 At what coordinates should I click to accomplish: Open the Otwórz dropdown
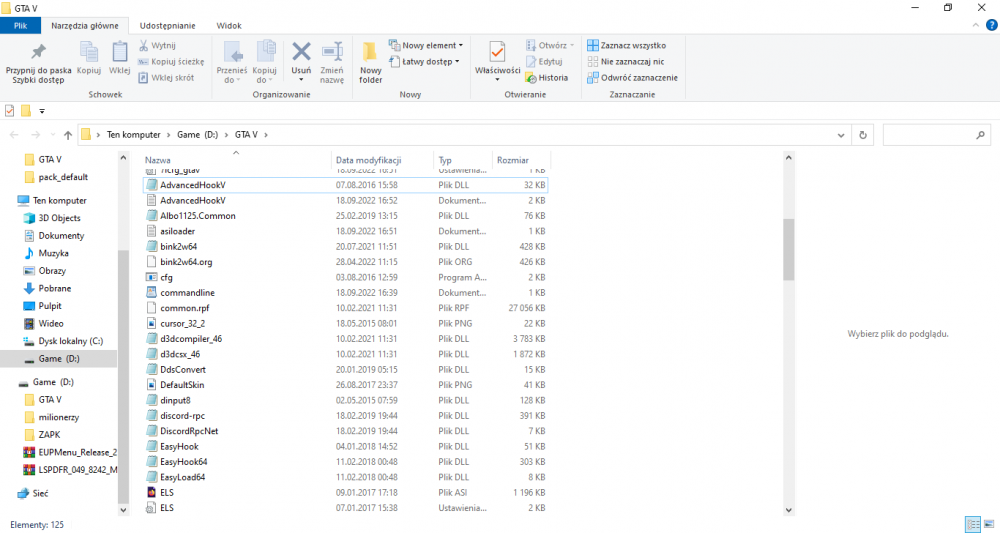coord(550,45)
